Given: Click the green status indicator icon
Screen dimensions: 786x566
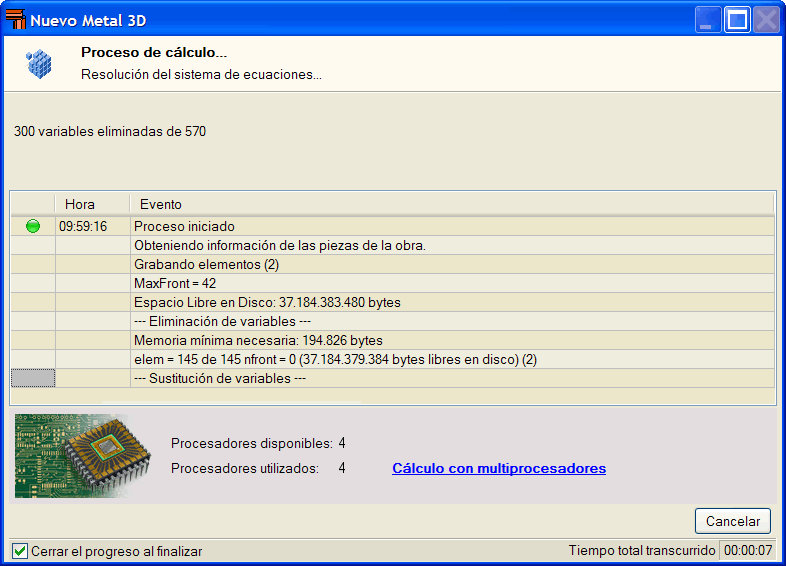Looking at the screenshot, I should point(33,226).
